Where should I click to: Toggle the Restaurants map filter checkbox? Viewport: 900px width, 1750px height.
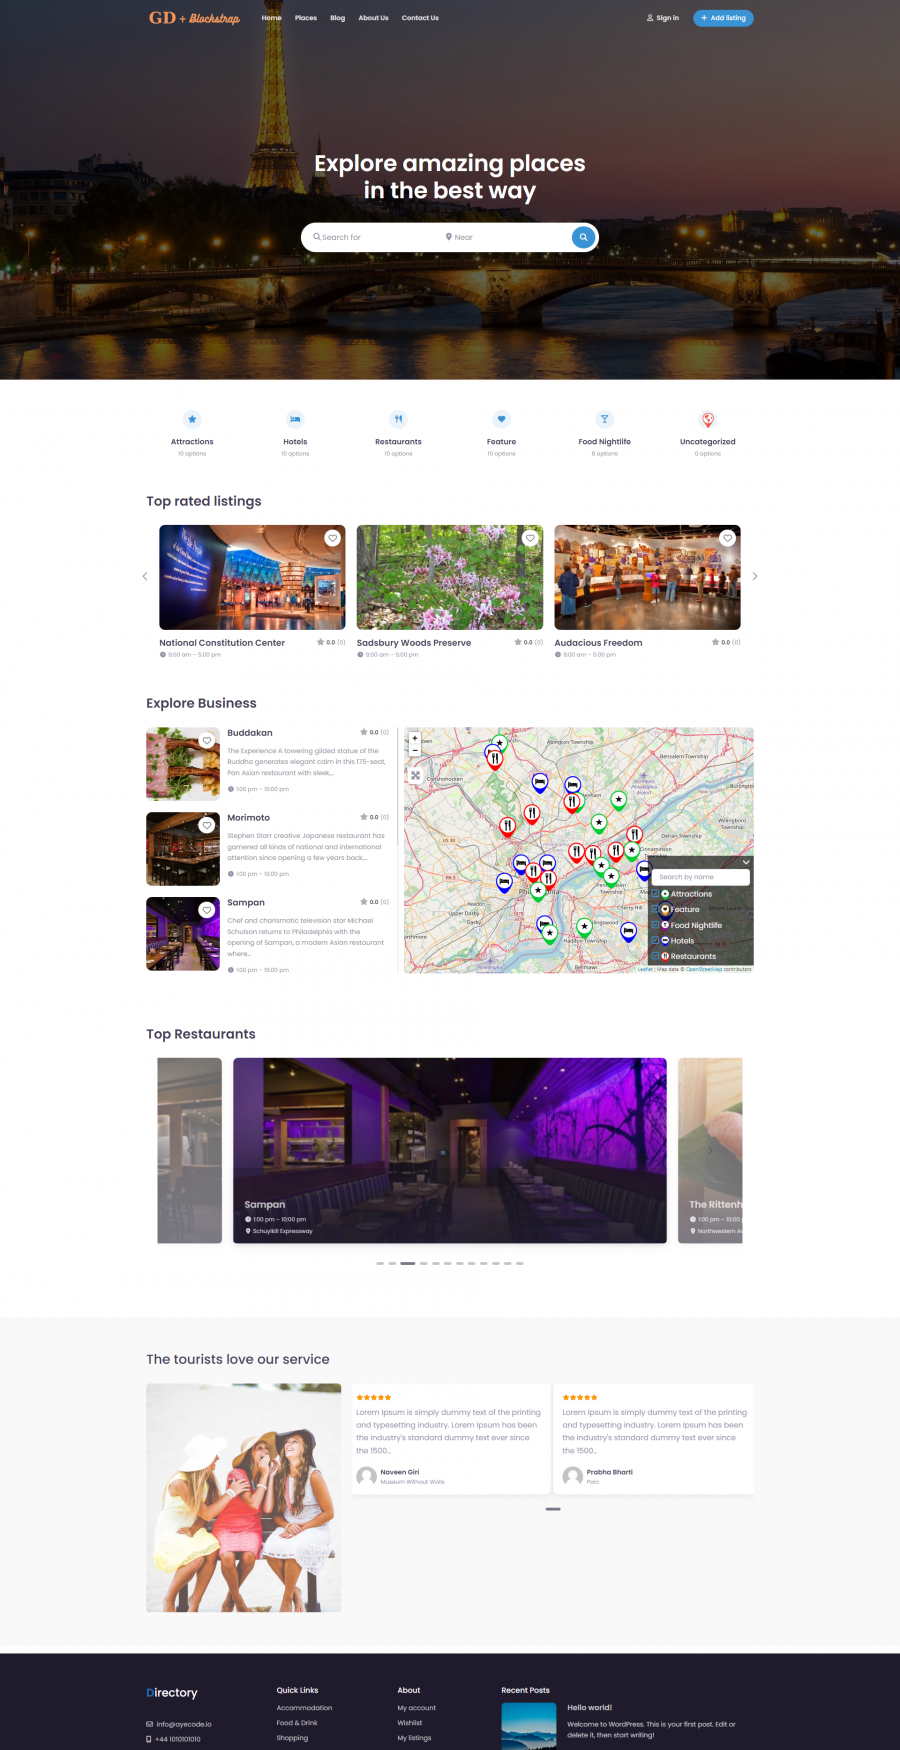pyautogui.click(x=655, y=956)
